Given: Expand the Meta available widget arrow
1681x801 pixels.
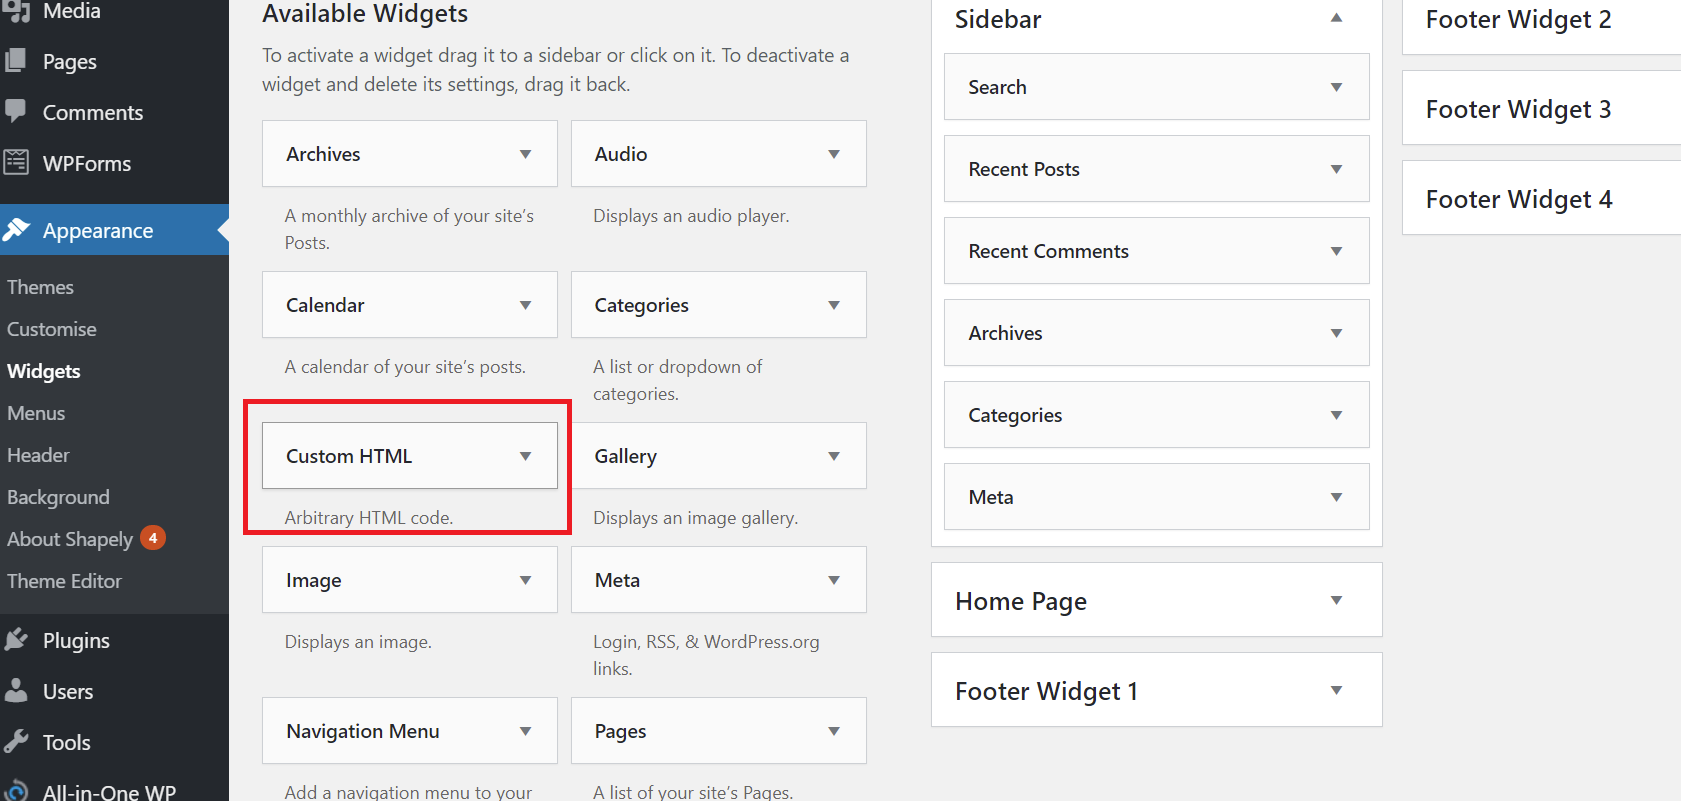Looking at the screenshot, I should [834, 580].
